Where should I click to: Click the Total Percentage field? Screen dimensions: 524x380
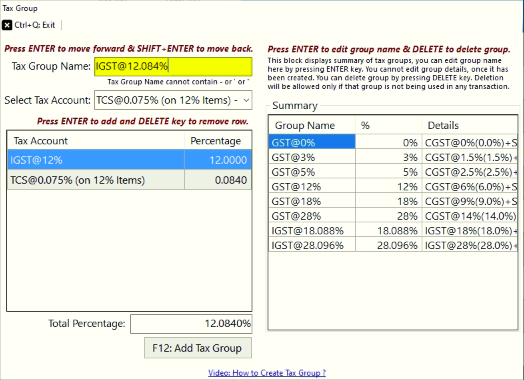pos(191,324)
